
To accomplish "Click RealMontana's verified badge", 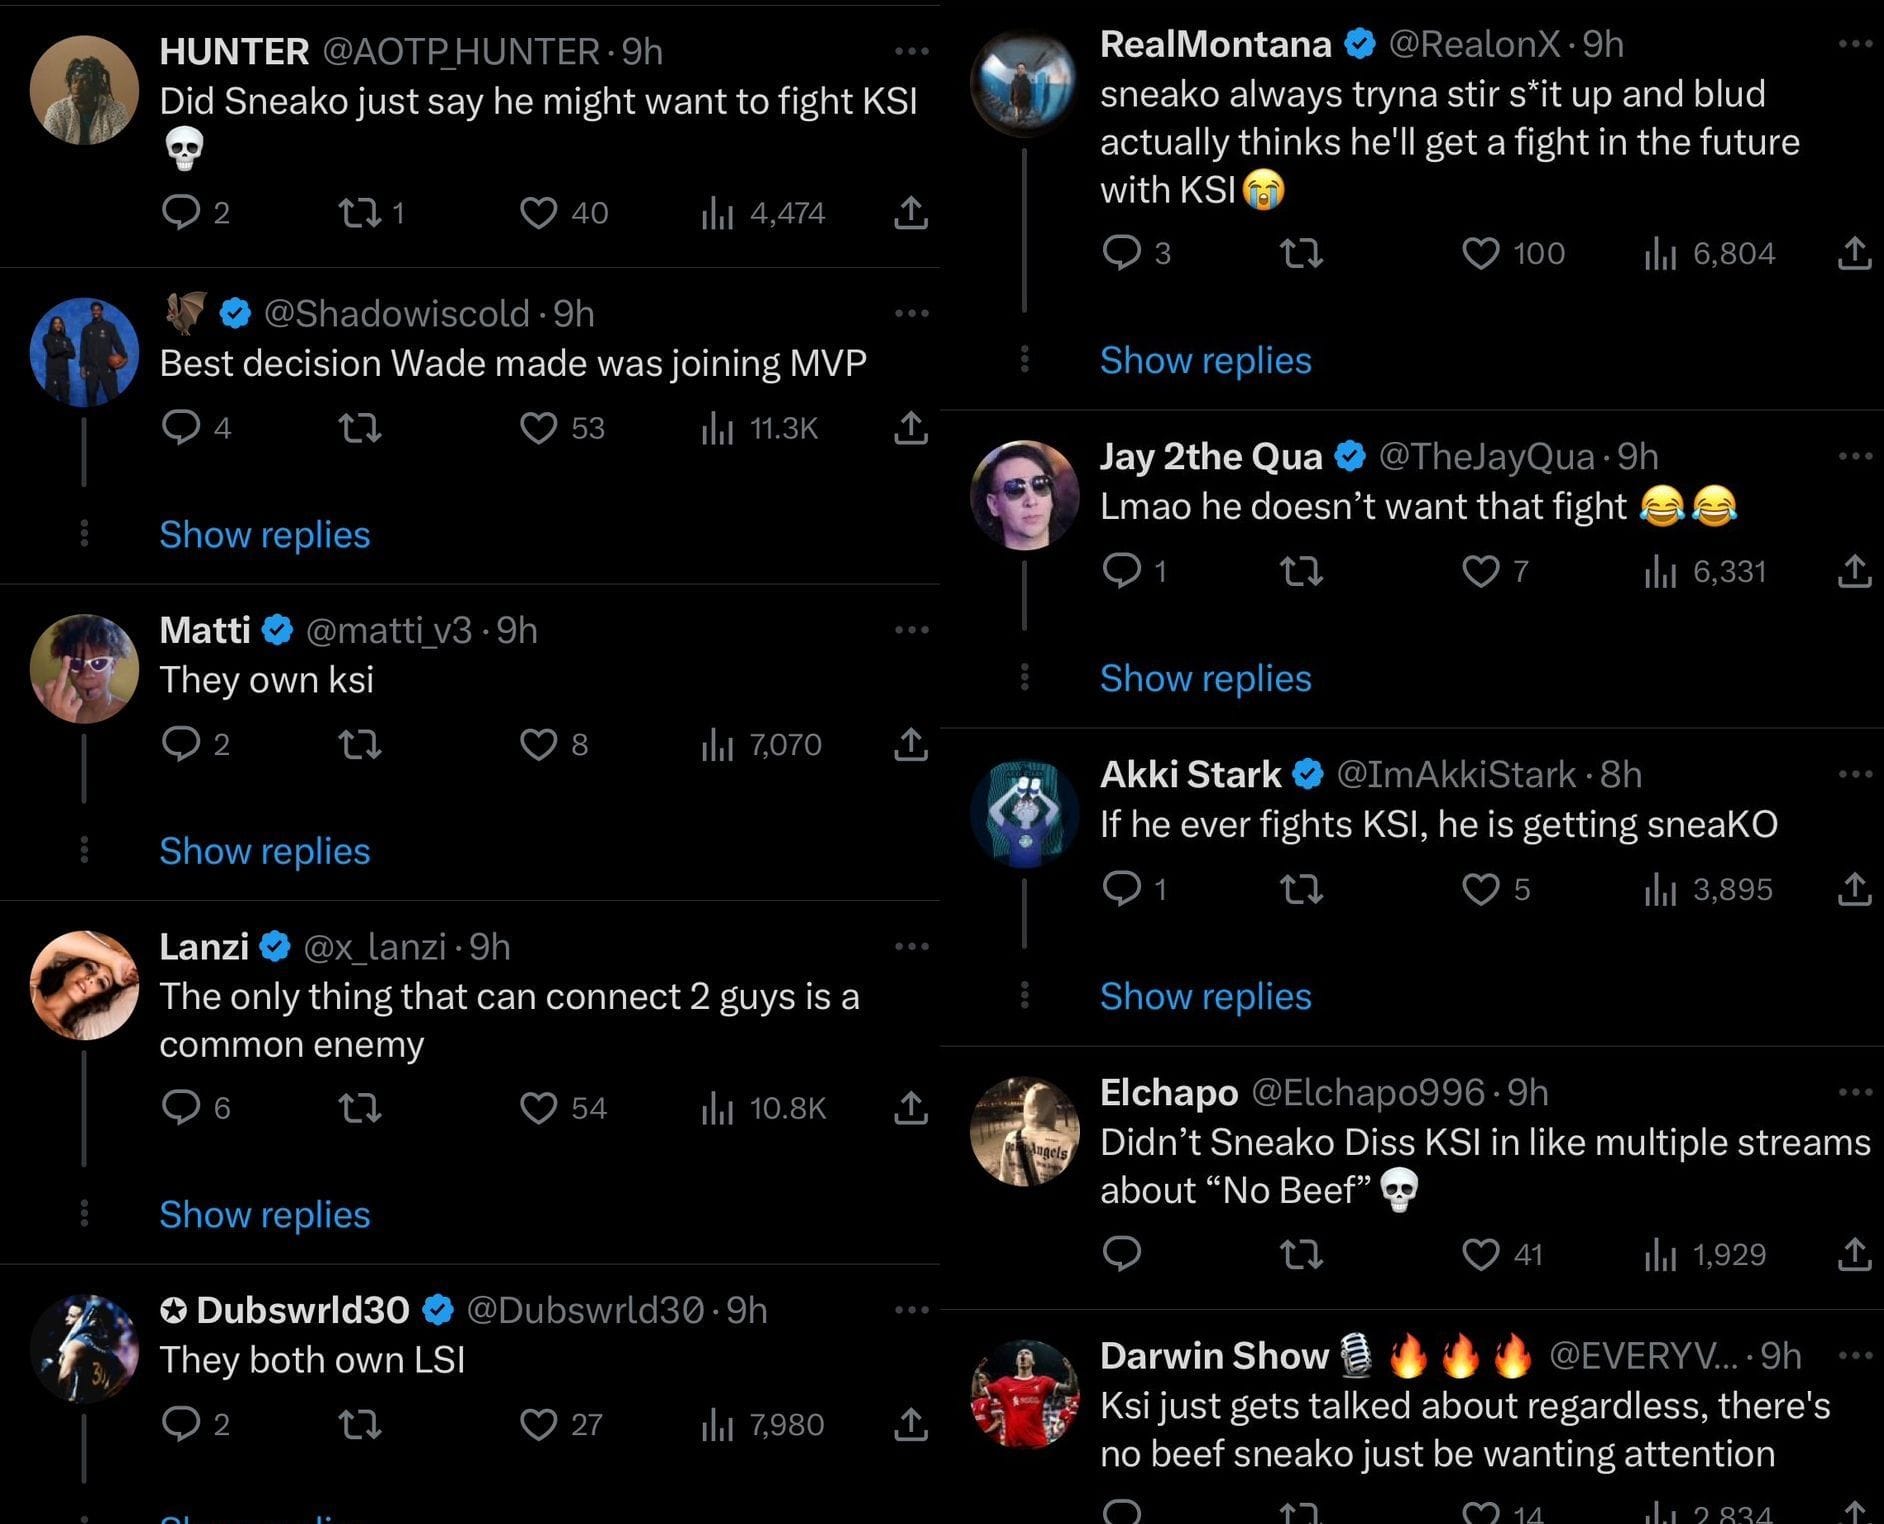I will [x=1359, y=44].
